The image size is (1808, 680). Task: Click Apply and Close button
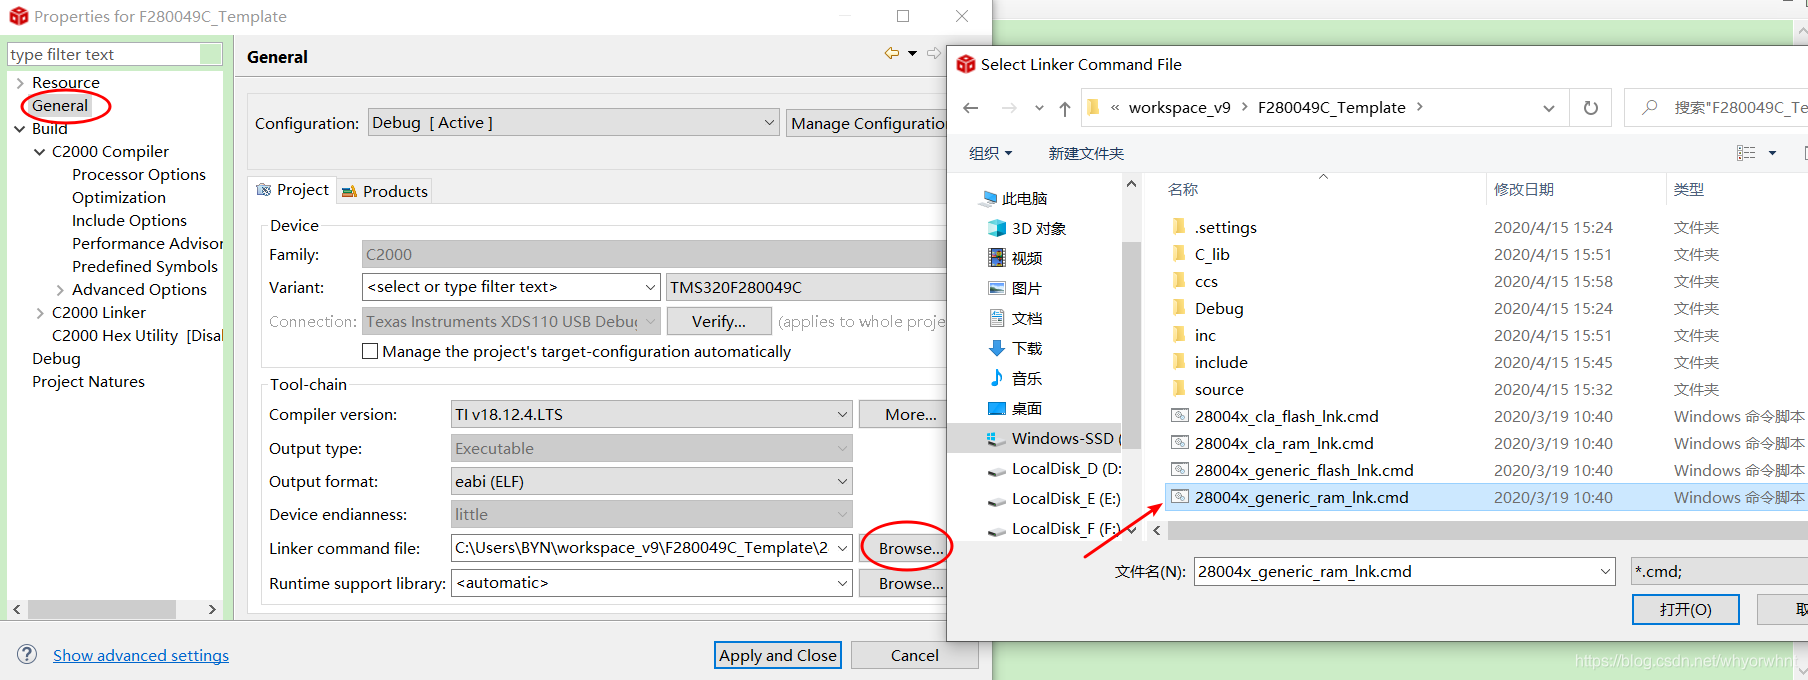pyautogui.click(x=778, y=655)
